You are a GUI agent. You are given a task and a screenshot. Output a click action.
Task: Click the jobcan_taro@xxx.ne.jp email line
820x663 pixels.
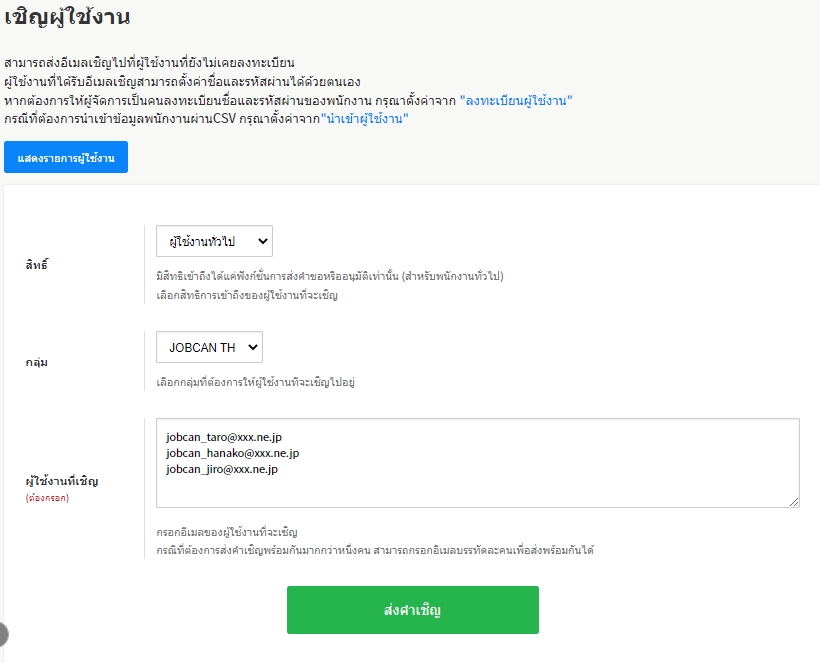click(x=226, y=437)
